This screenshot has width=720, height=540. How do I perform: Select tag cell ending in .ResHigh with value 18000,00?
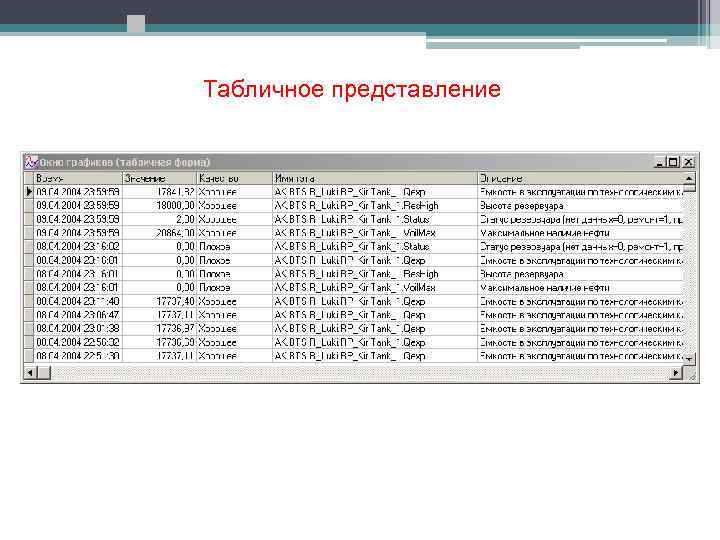tap(375, 205)
